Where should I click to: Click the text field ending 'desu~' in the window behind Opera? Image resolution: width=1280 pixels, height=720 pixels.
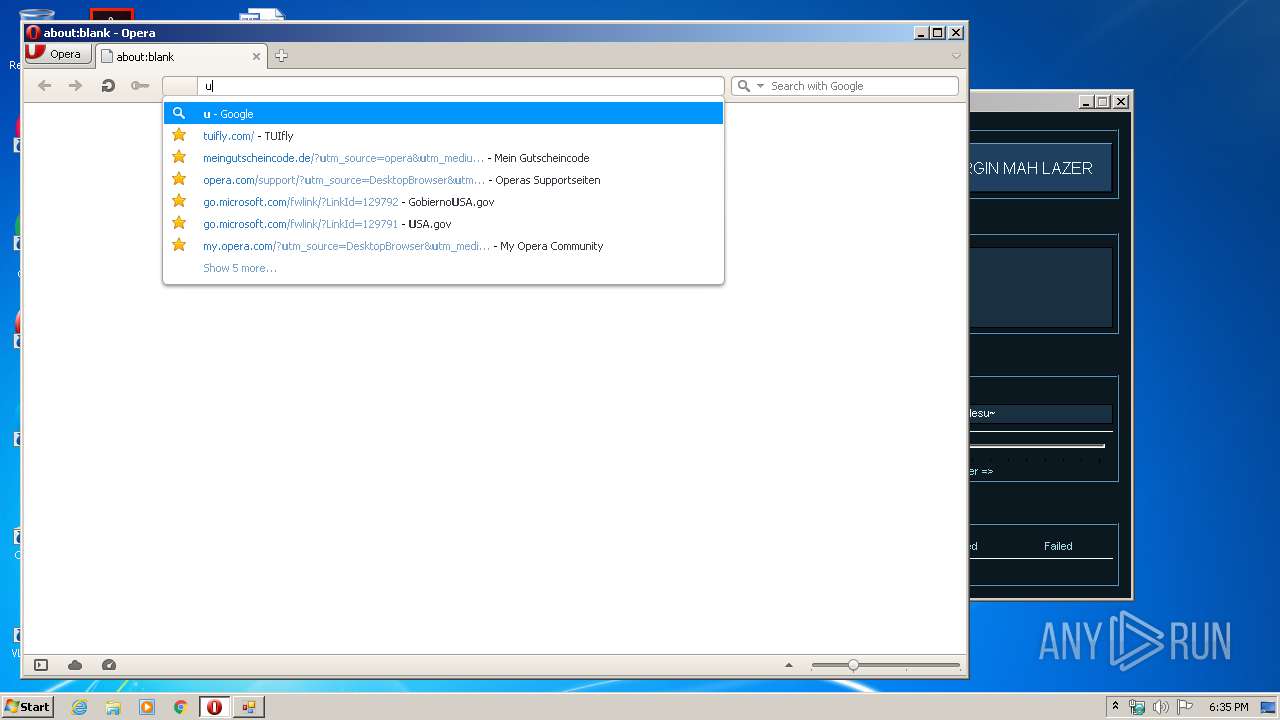[1040, 413]
